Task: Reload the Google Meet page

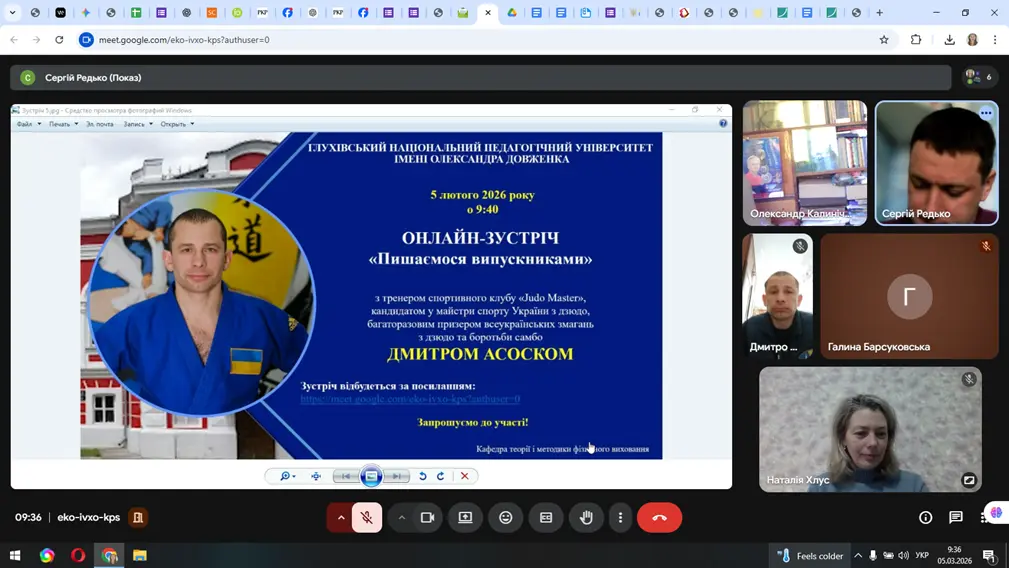Action: (x=59, y=40)
